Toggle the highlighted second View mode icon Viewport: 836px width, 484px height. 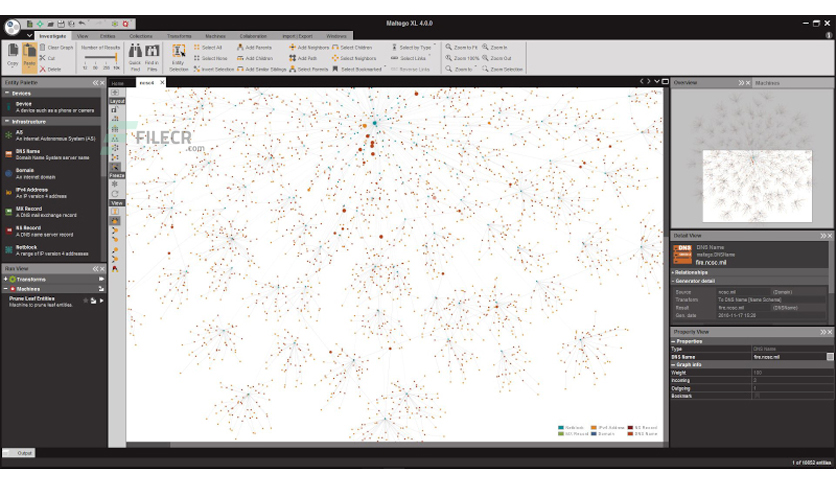(x=115, y=221)
